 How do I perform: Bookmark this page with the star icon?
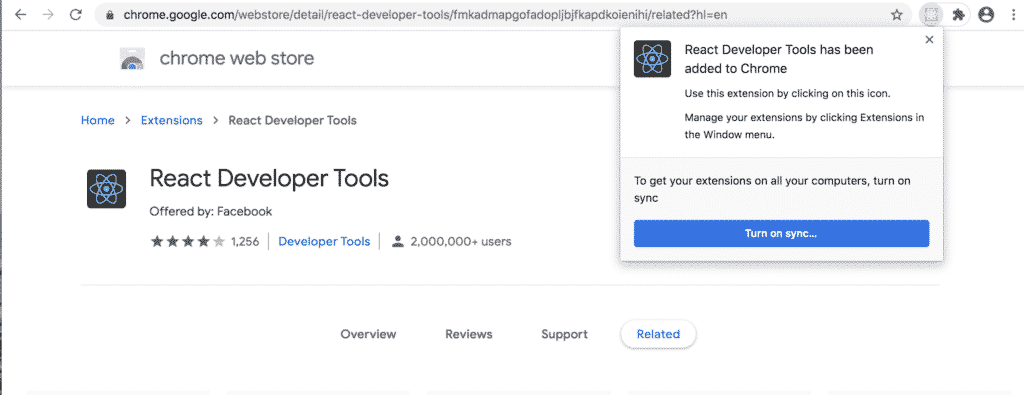click(x=897, y=14)
